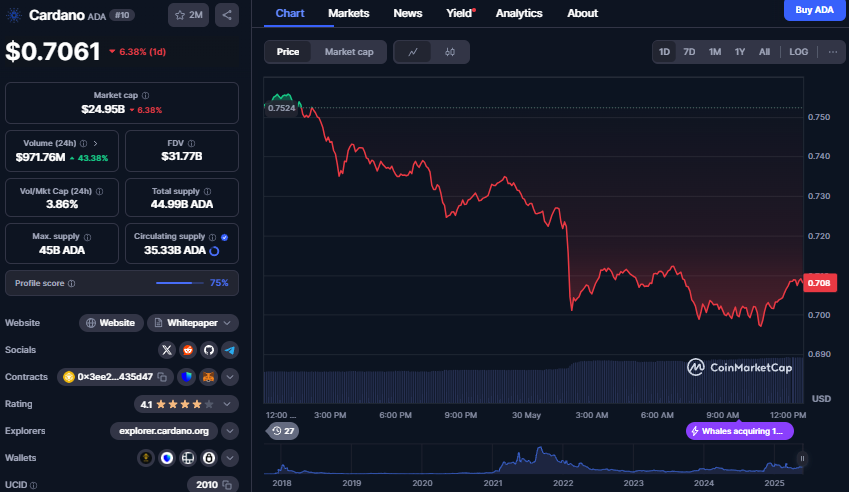Image resolution: width=849 pixels, height=492 pixels.
Task: Select the Market cap view toggle
Action: pyautogui.click(x=349, y=52)
